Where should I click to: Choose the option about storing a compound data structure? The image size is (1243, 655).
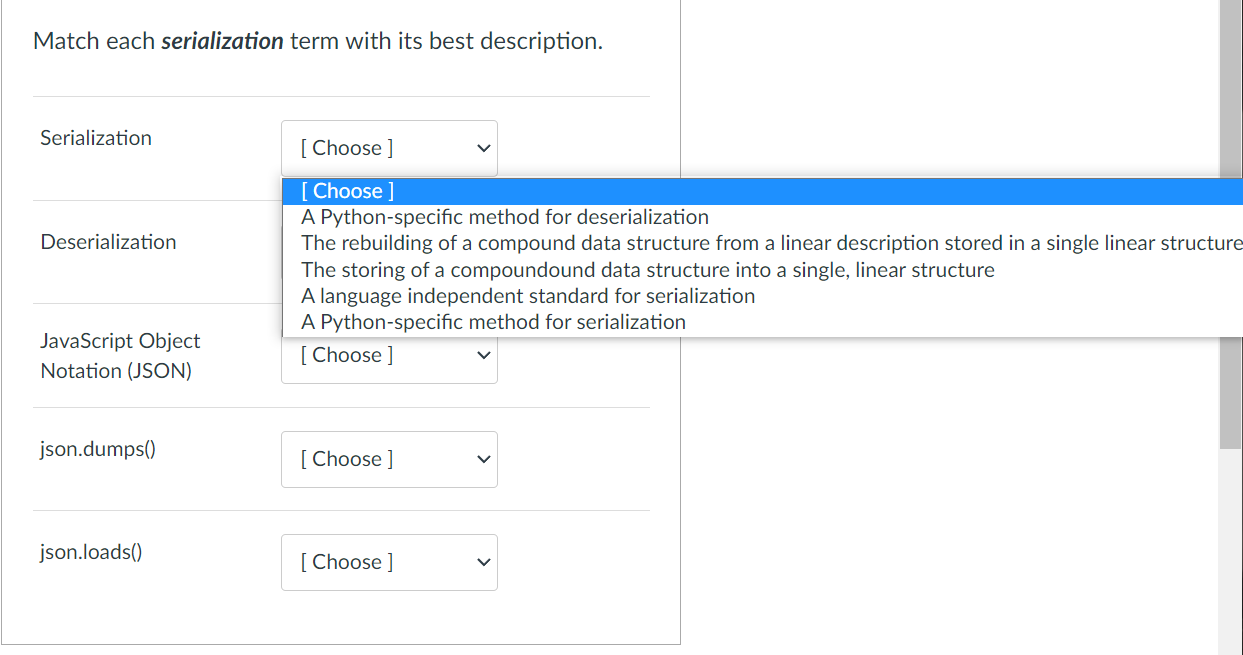pos(645,269)
